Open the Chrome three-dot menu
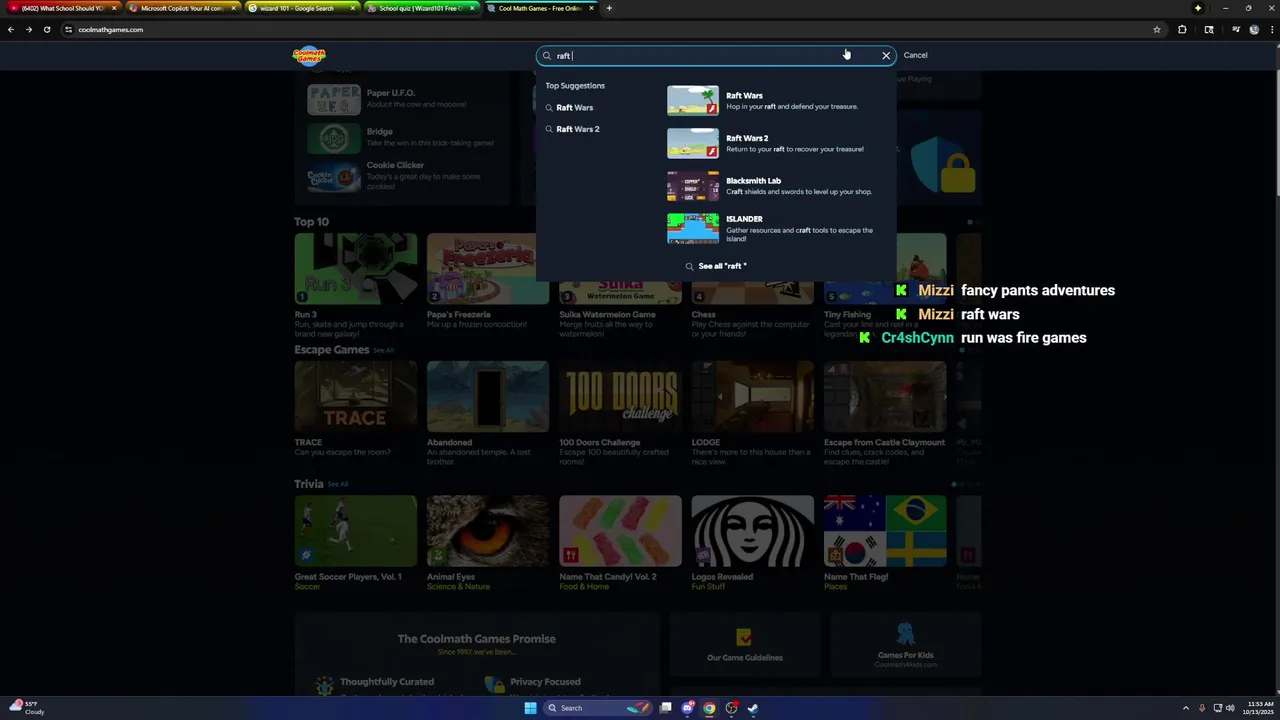 pos(1270,30)
